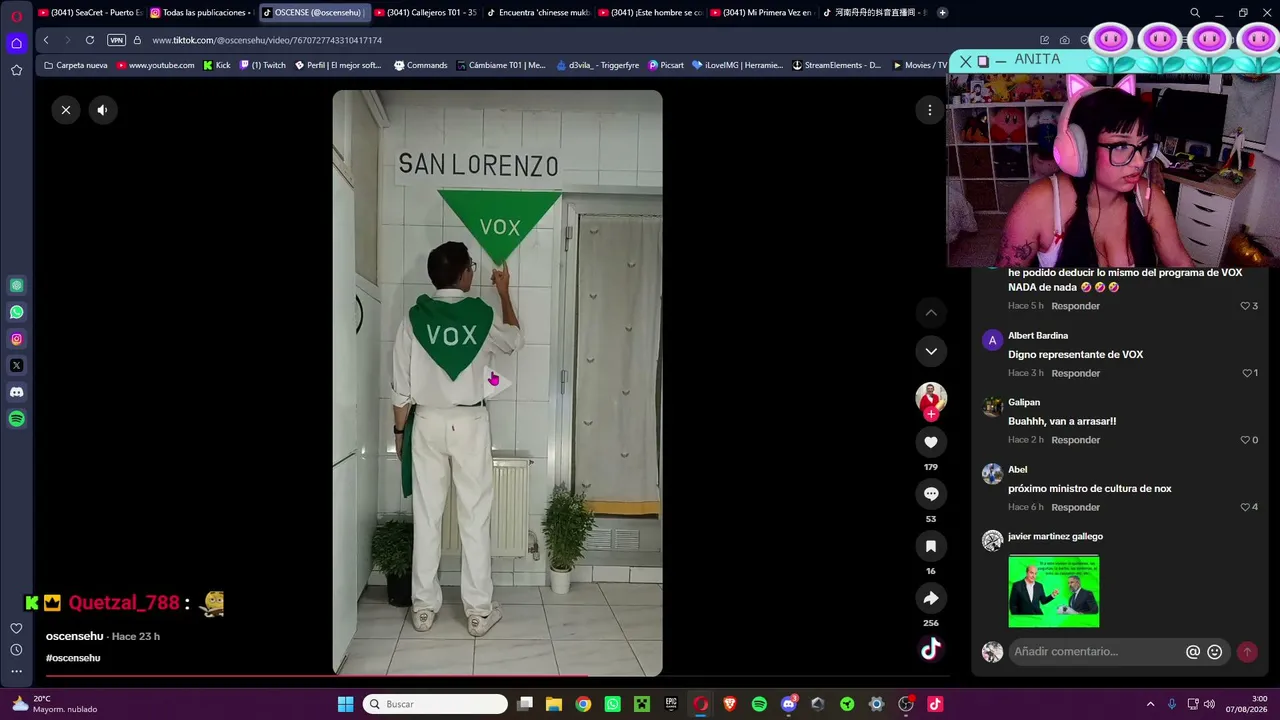Click the taskbar Buscar search box
This screenshot has width=1280, height=720.
435,704
